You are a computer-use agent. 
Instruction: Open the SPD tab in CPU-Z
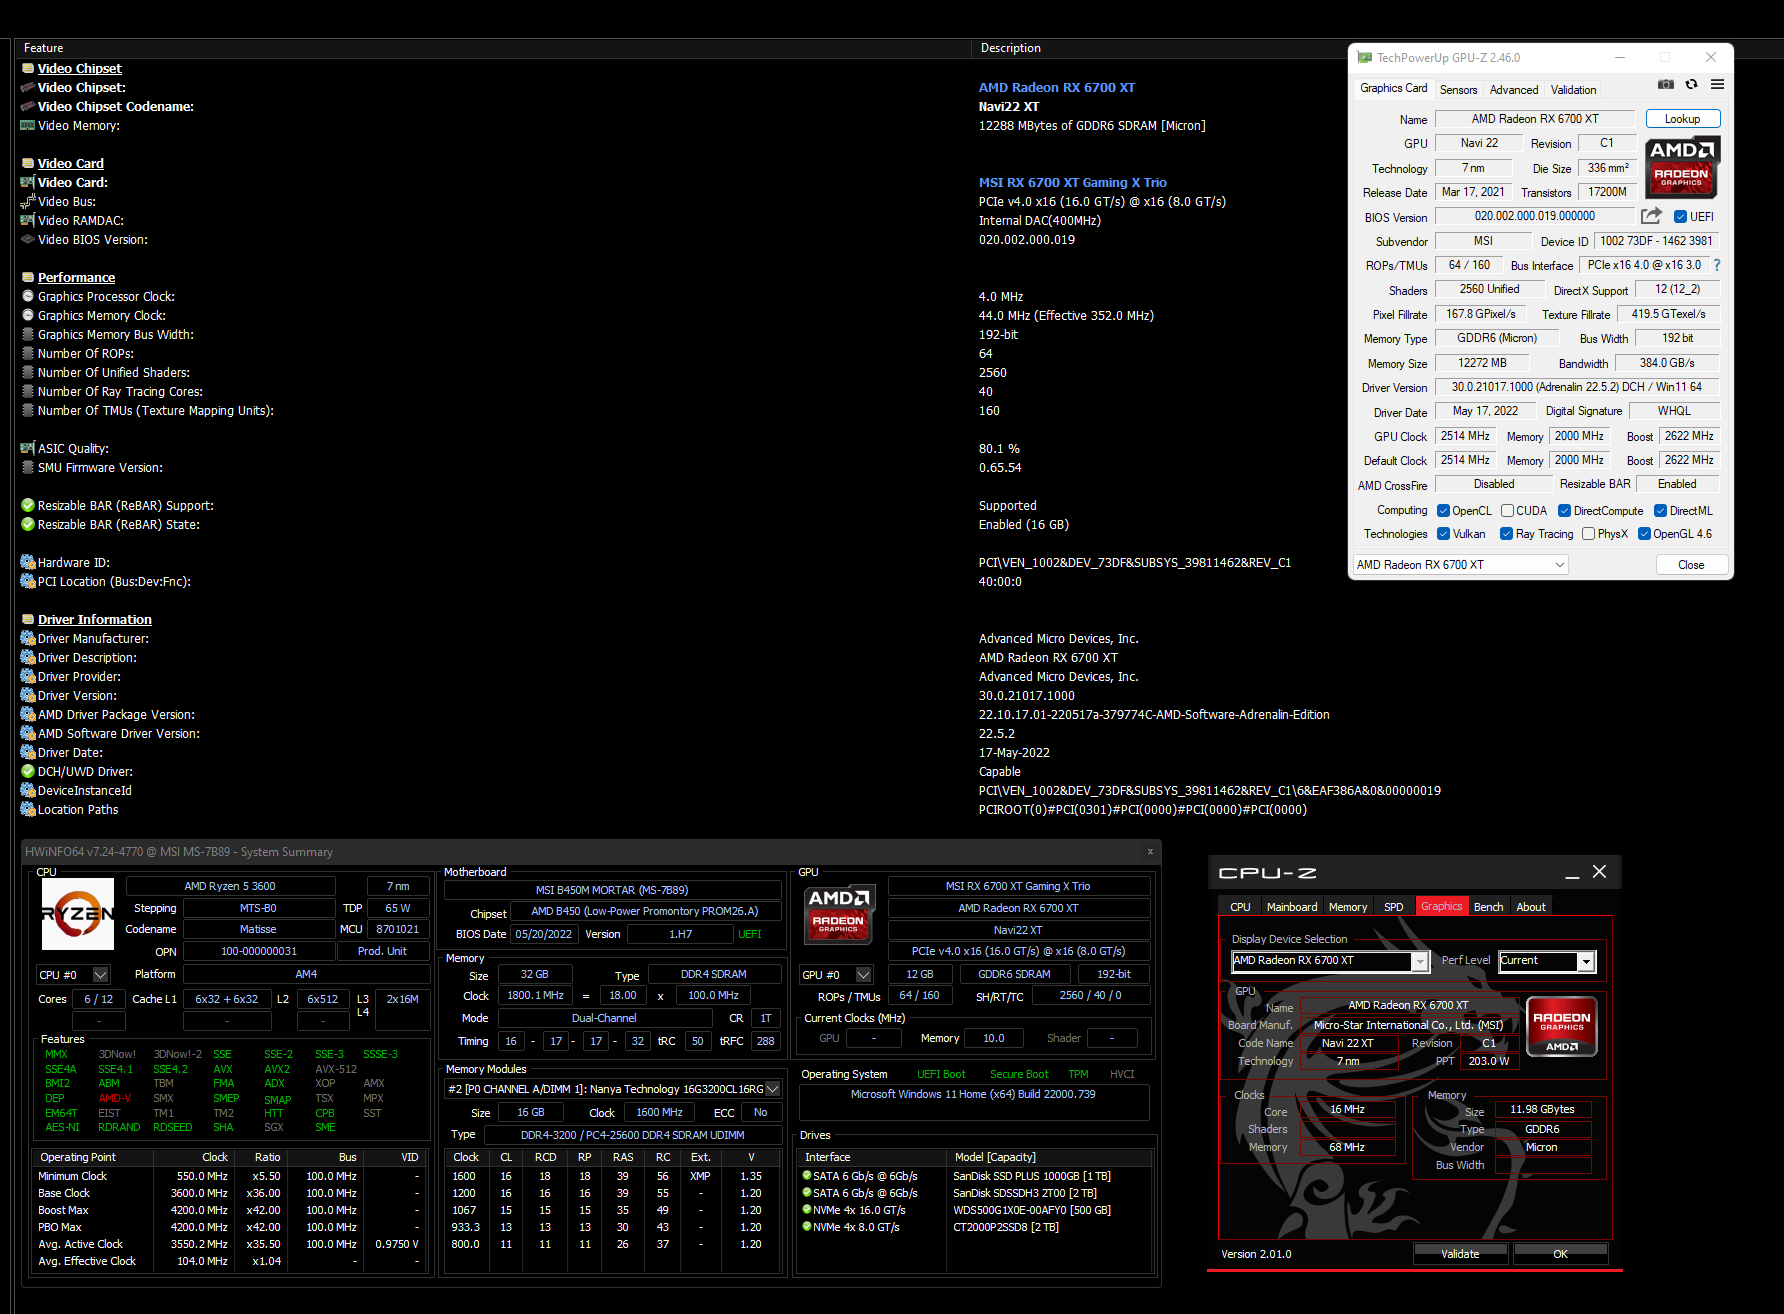(1393, 907)
